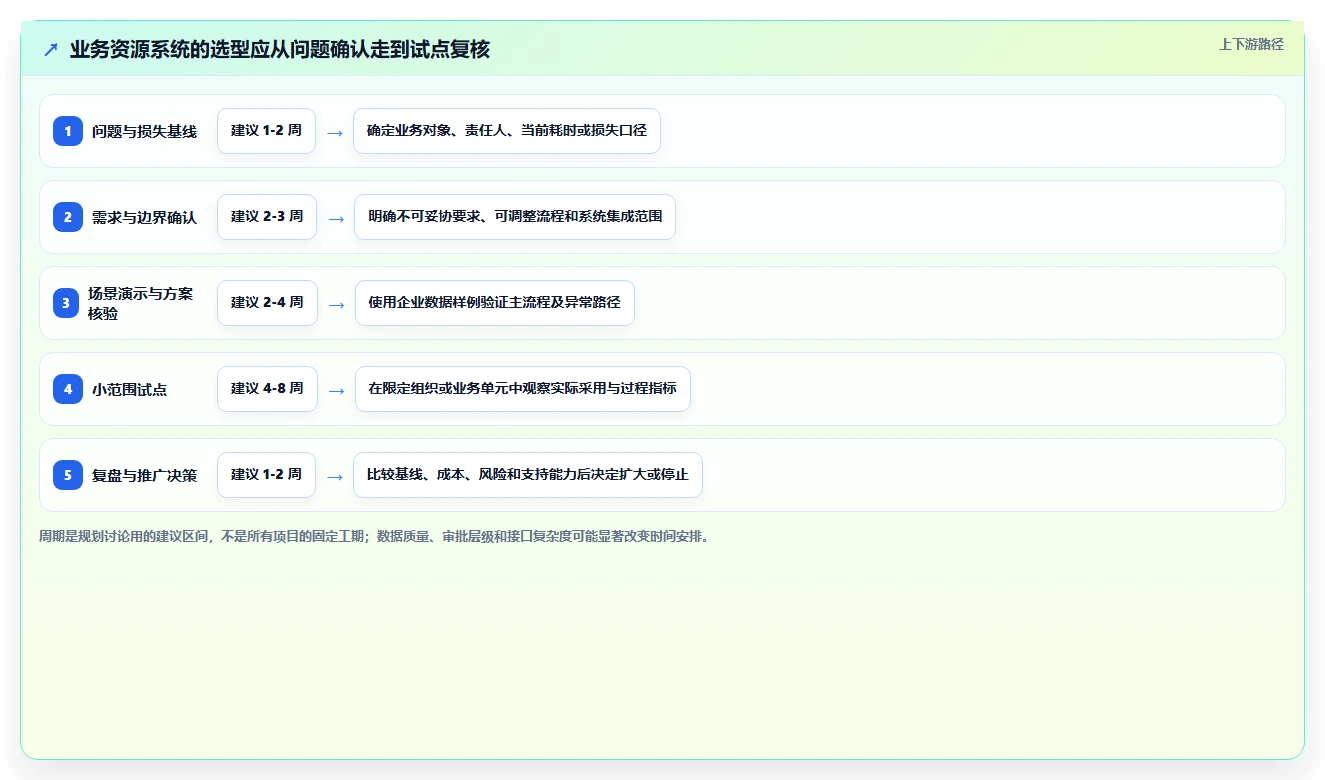
Task: Click 比较基线、成本、风险和支持能力后决定扩大或停止 box
Action: [528, 475]
